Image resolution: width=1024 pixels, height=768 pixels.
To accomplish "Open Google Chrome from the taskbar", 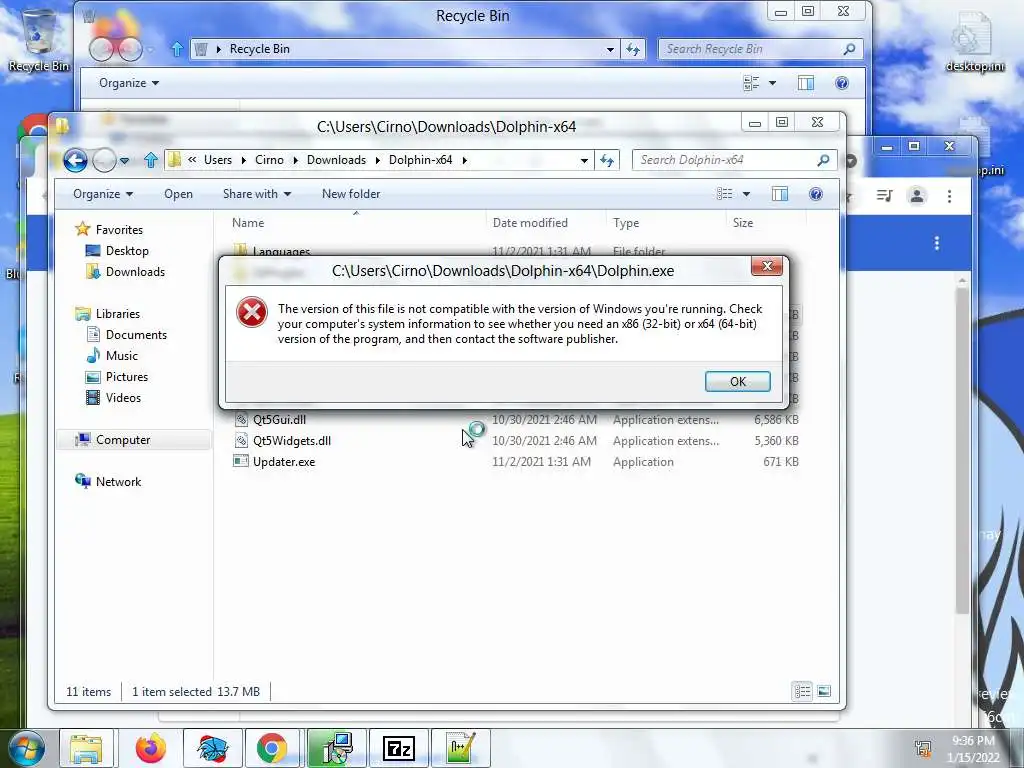I will pos(272,748).
